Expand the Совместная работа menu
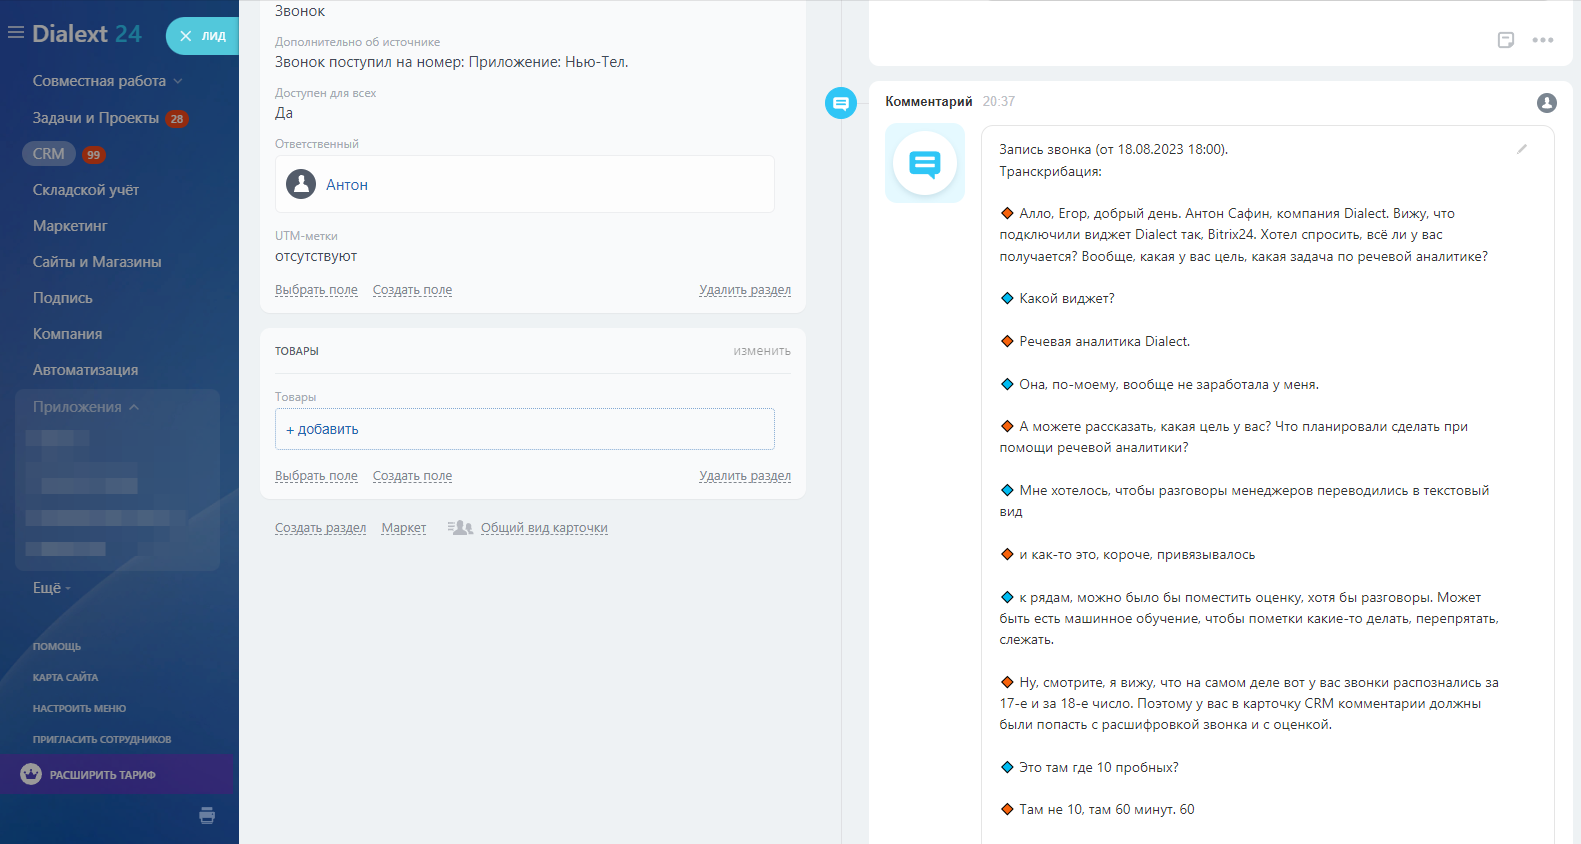This screenshot has height=844, width=1581. pos(108,81)
